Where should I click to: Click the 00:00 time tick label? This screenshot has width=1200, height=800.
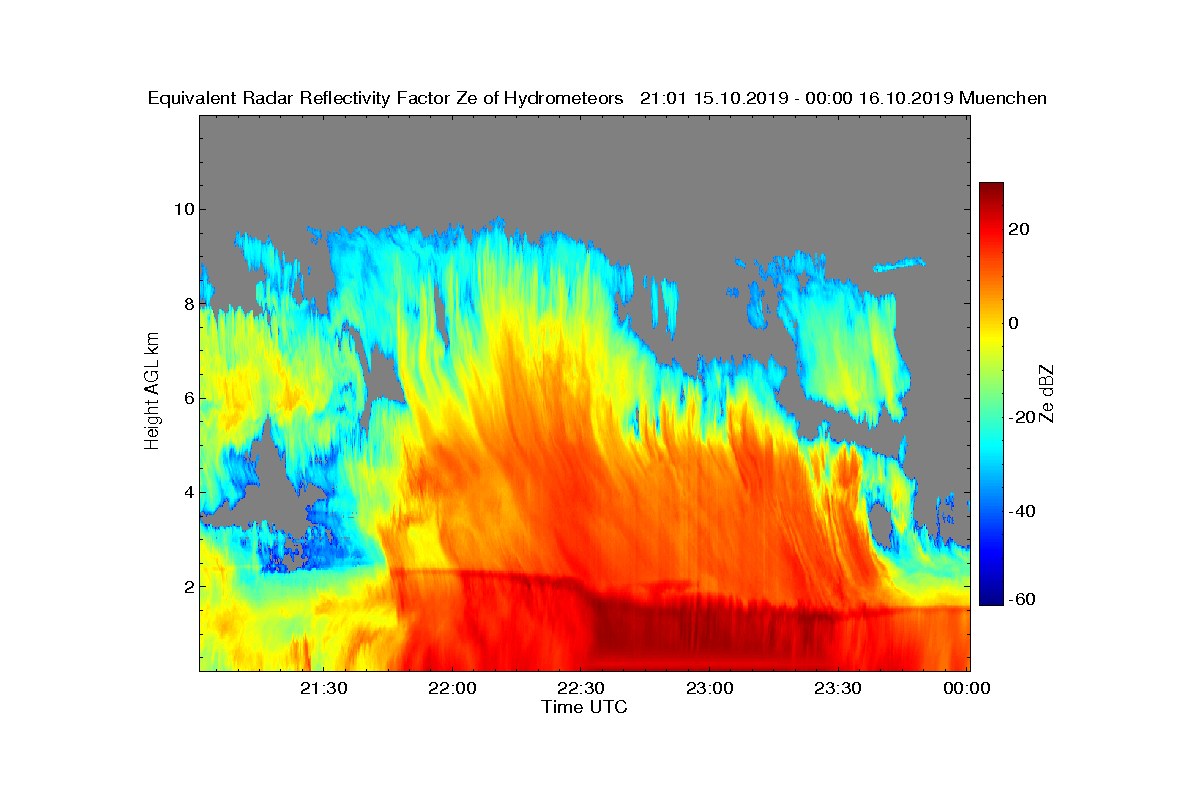(967, 688)
